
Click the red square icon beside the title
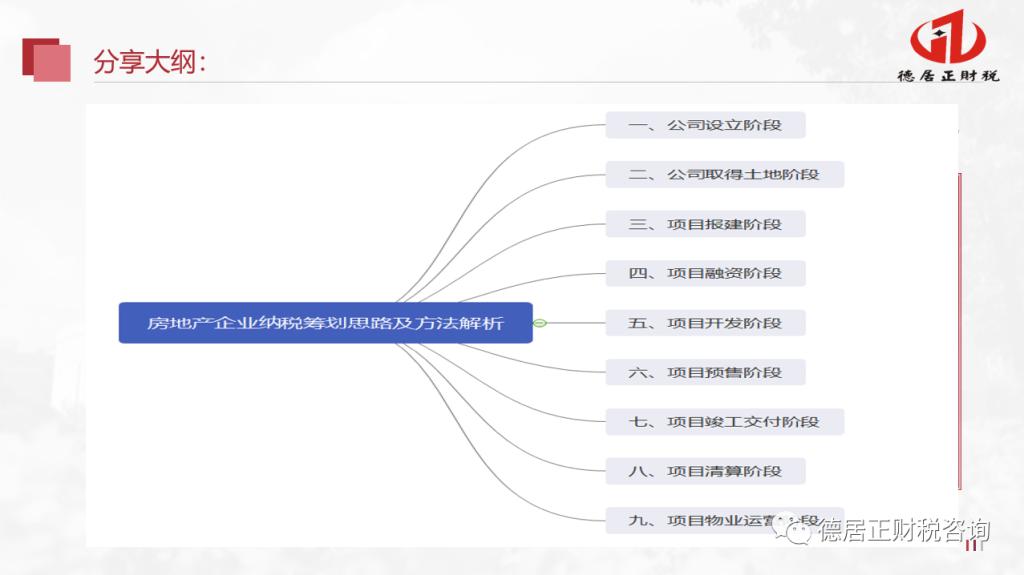pos(46,59)
